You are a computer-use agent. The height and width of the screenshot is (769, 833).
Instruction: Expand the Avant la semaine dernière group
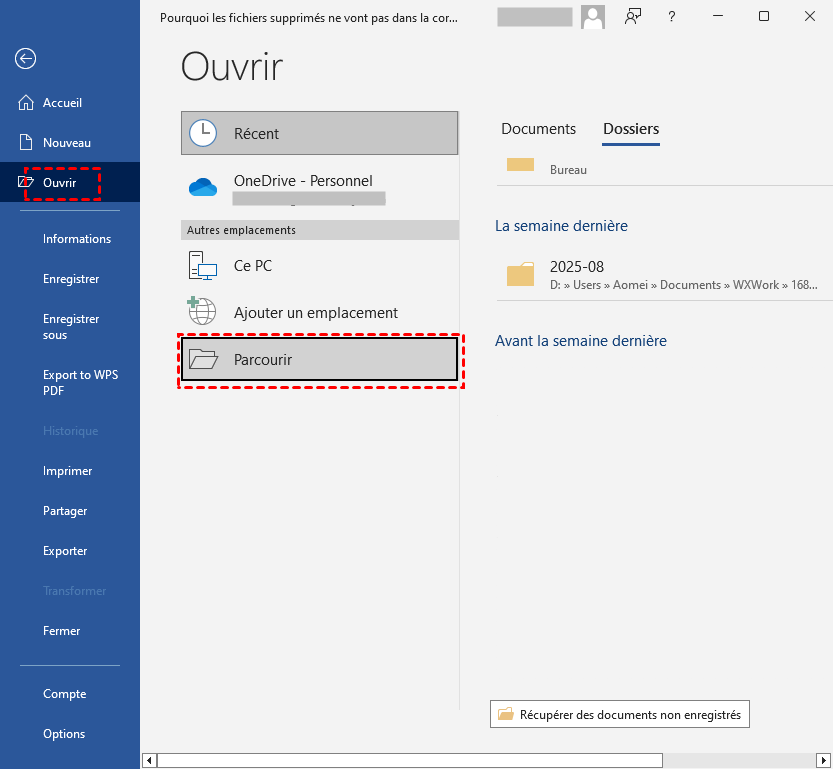(581, 340)
